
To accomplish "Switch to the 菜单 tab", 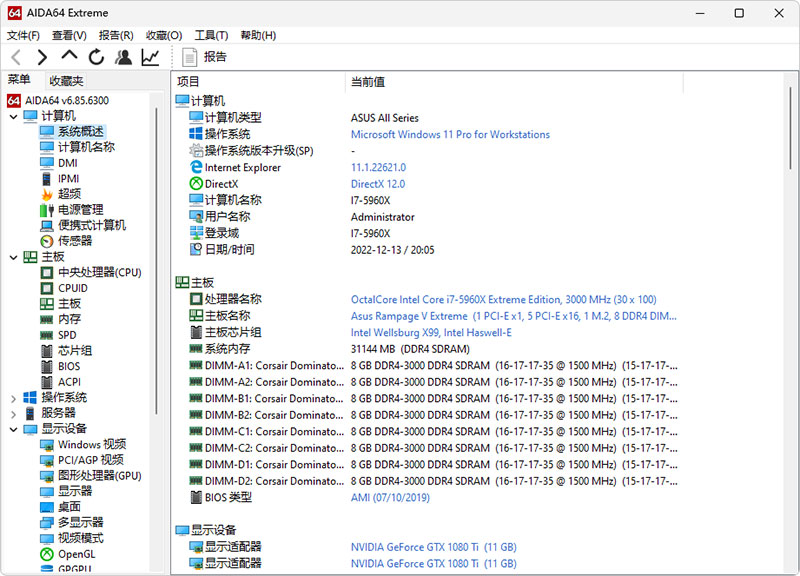I will point(19,80).
